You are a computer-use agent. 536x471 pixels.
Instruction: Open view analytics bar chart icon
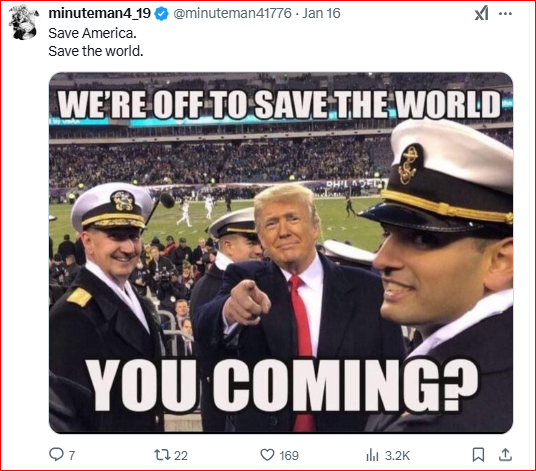click(x=372, y=455)
